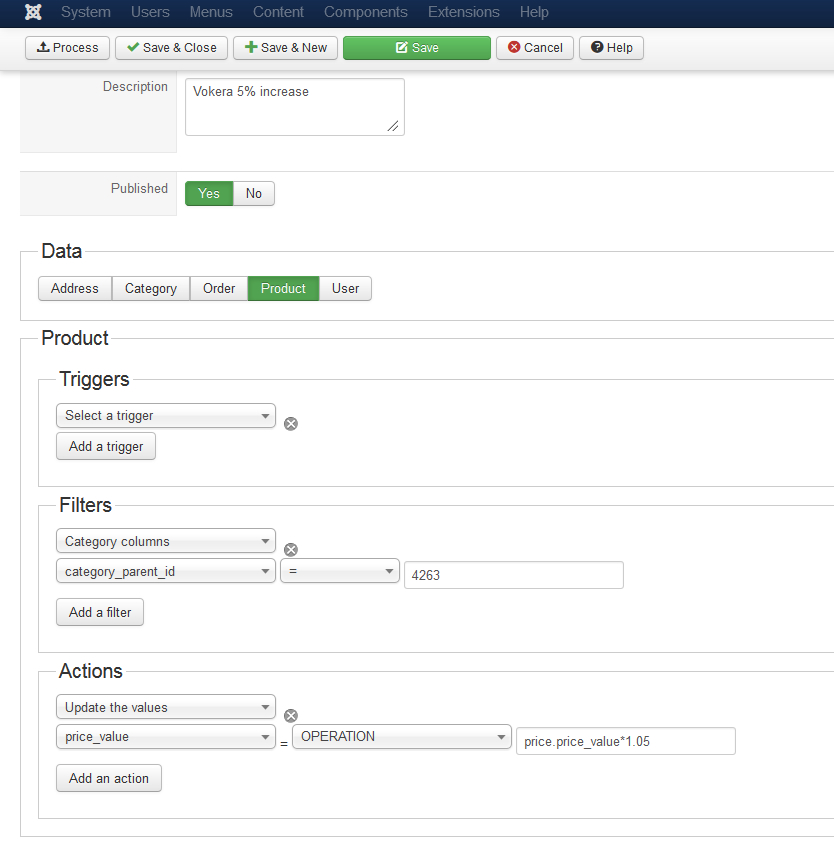
Task: Click Save & Close
Action: pyautogui.click(x=172, y=48)
